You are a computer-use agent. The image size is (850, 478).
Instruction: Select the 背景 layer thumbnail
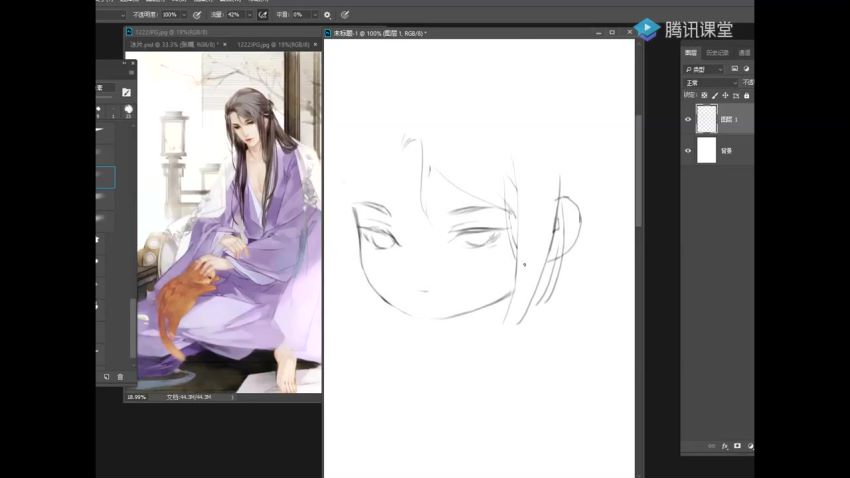(x=706, y=151)
